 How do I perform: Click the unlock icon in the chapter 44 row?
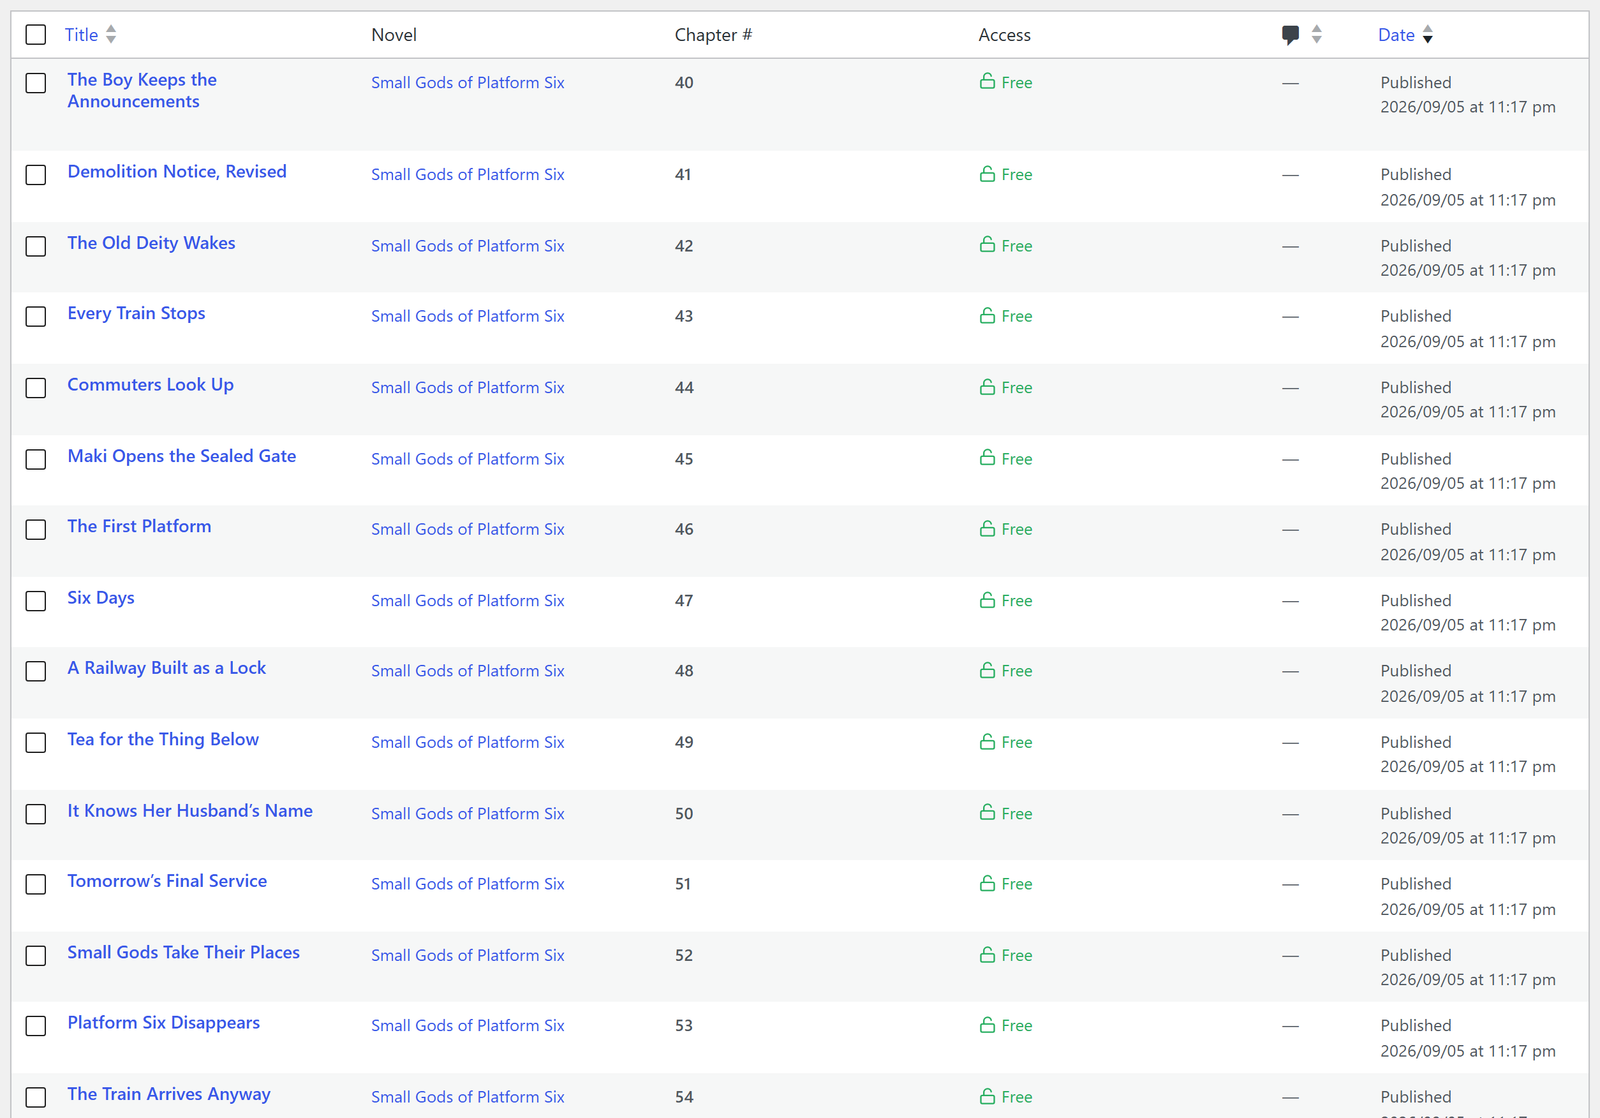987,386
